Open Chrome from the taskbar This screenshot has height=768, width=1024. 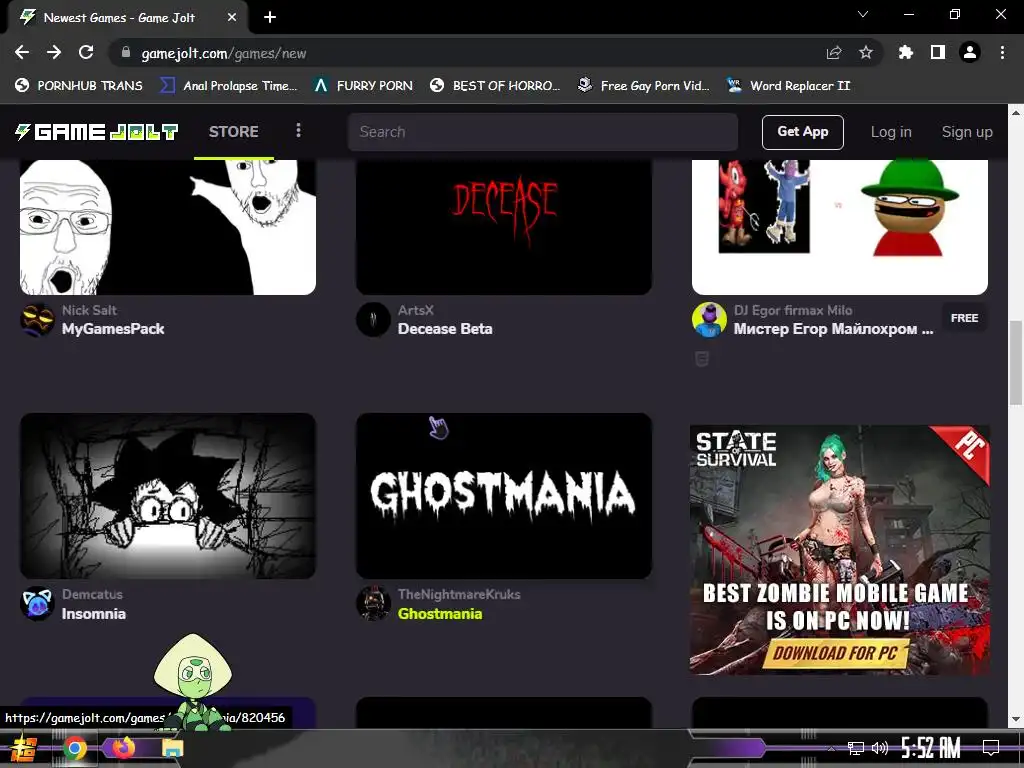74,748
